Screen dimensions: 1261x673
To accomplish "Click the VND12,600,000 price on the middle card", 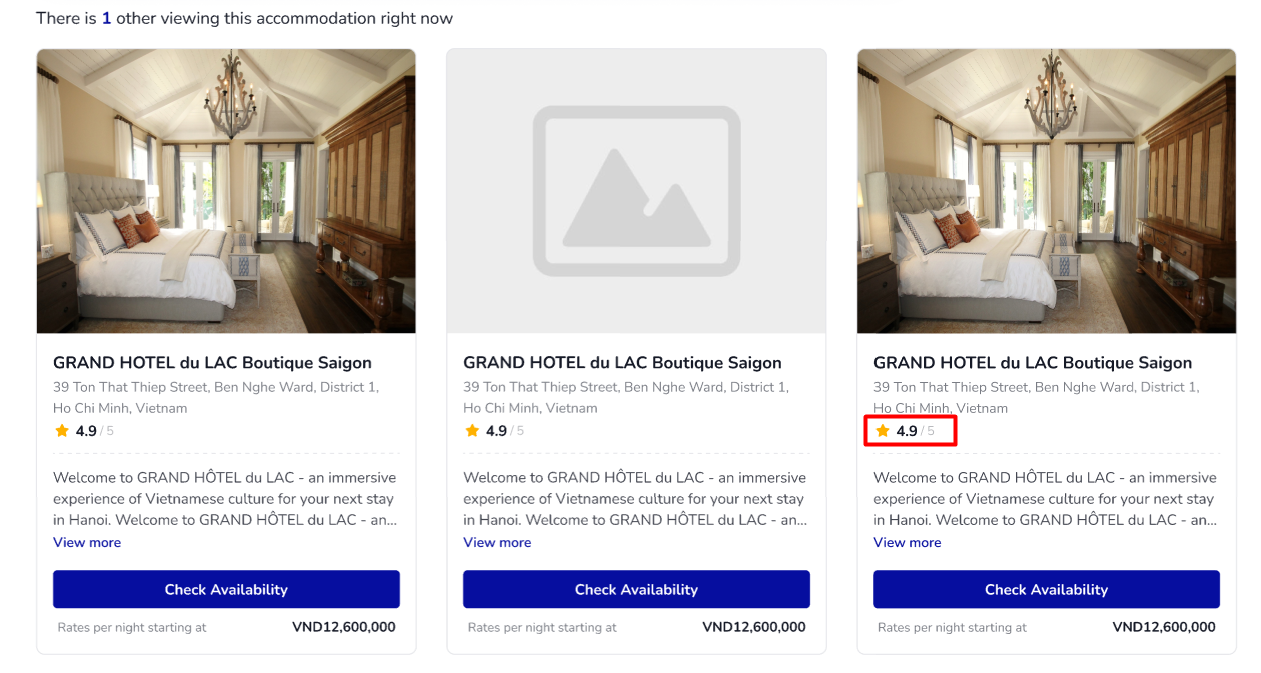I will [753, 627].
